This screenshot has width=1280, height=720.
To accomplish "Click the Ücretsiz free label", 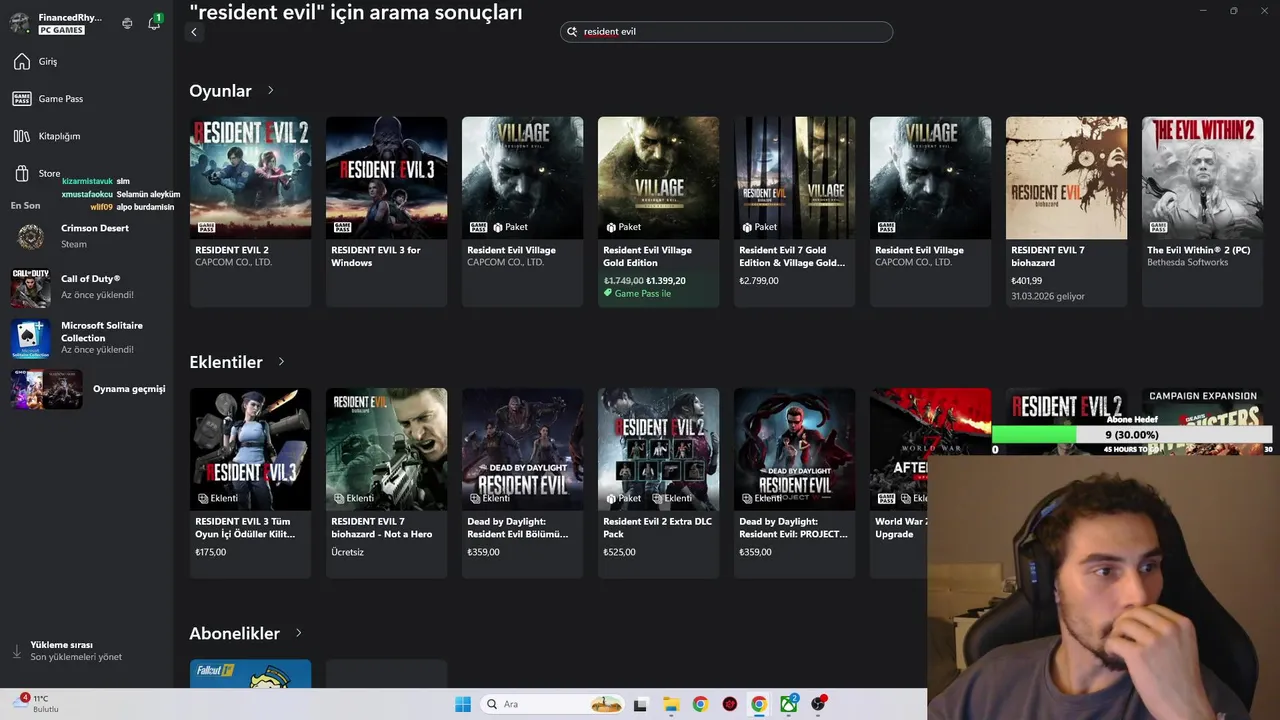I will click(x=347, y=552).
